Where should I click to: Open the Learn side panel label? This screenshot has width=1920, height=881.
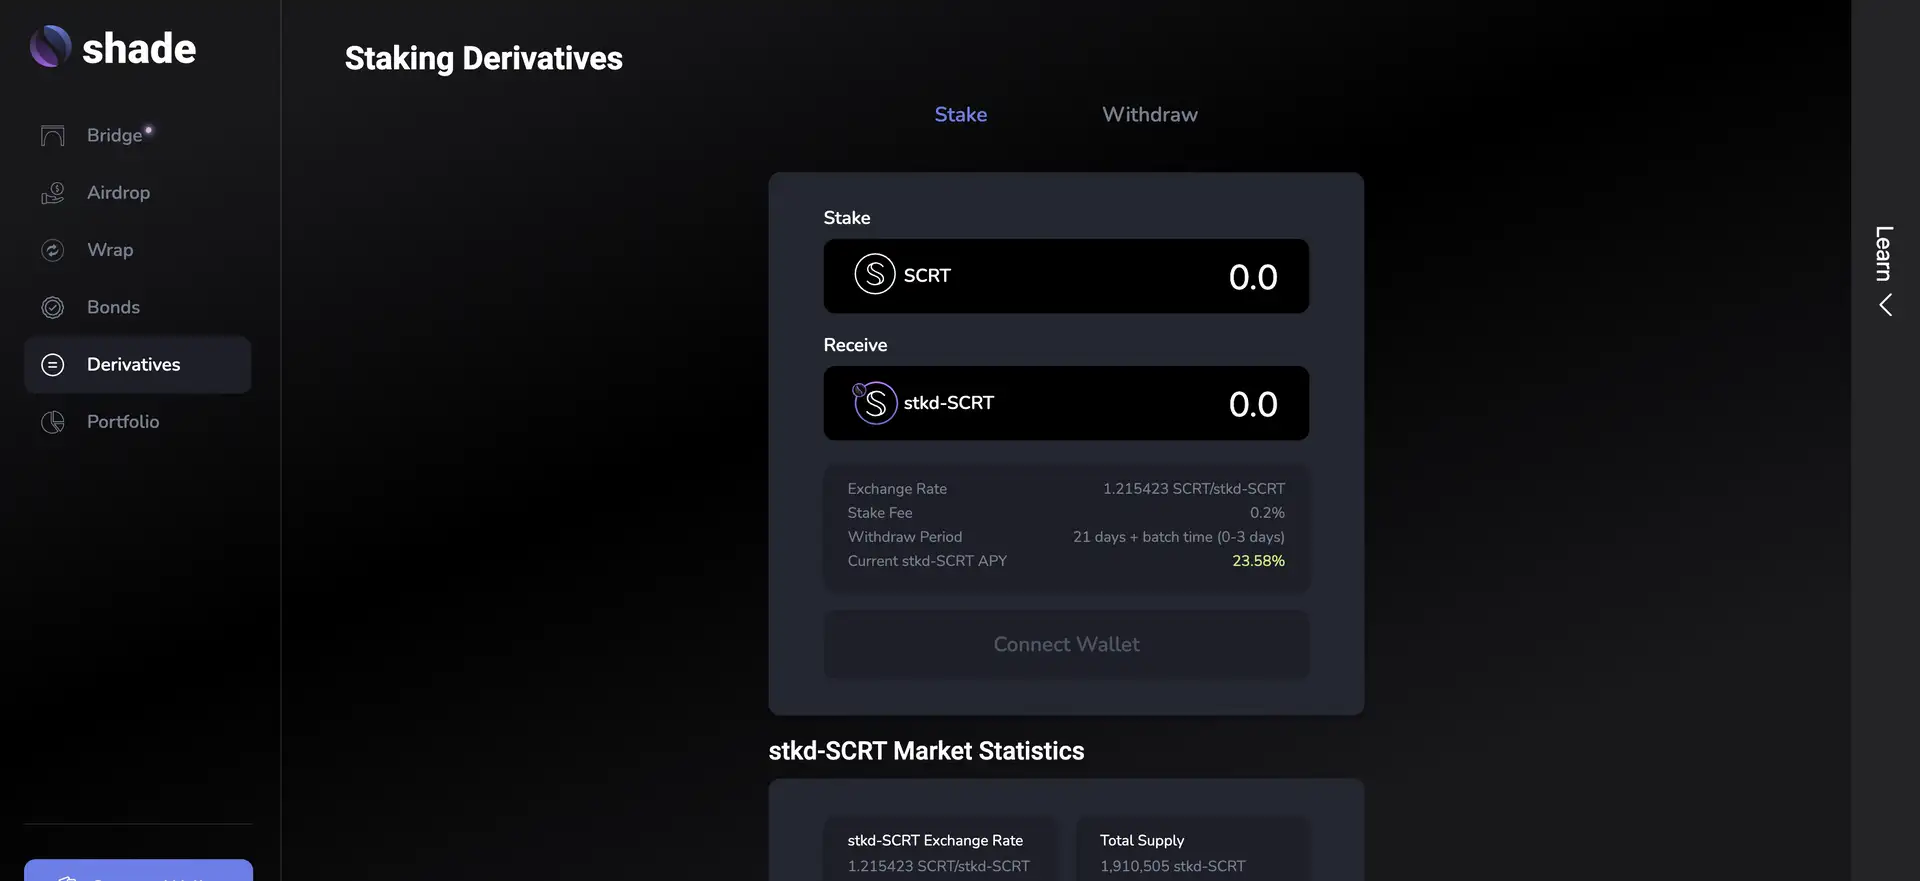tap(1884, 253)
